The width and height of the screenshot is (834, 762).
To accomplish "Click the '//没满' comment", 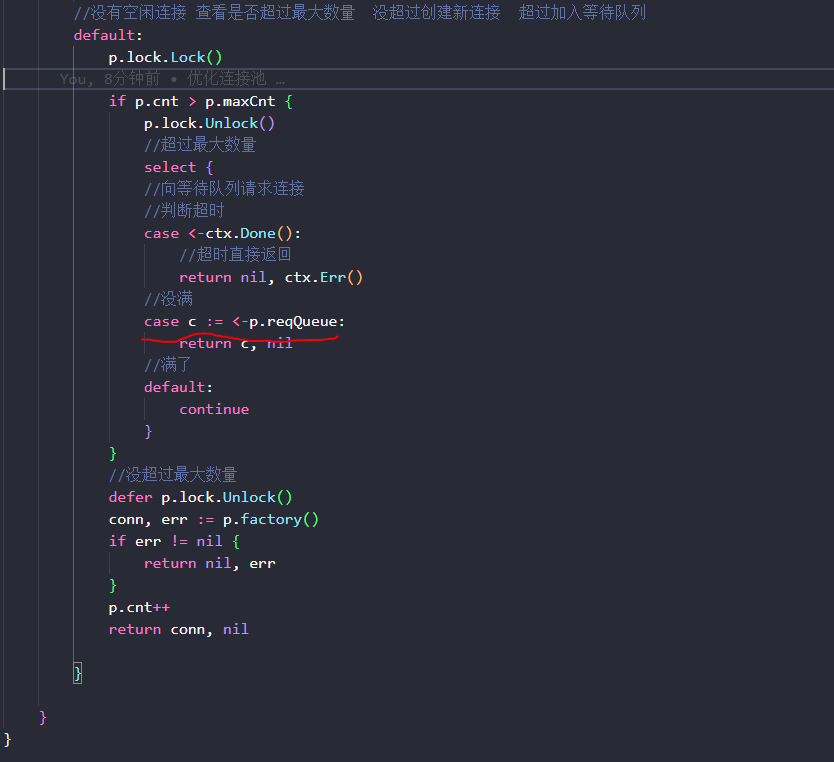I will click(x=168, y=299).
